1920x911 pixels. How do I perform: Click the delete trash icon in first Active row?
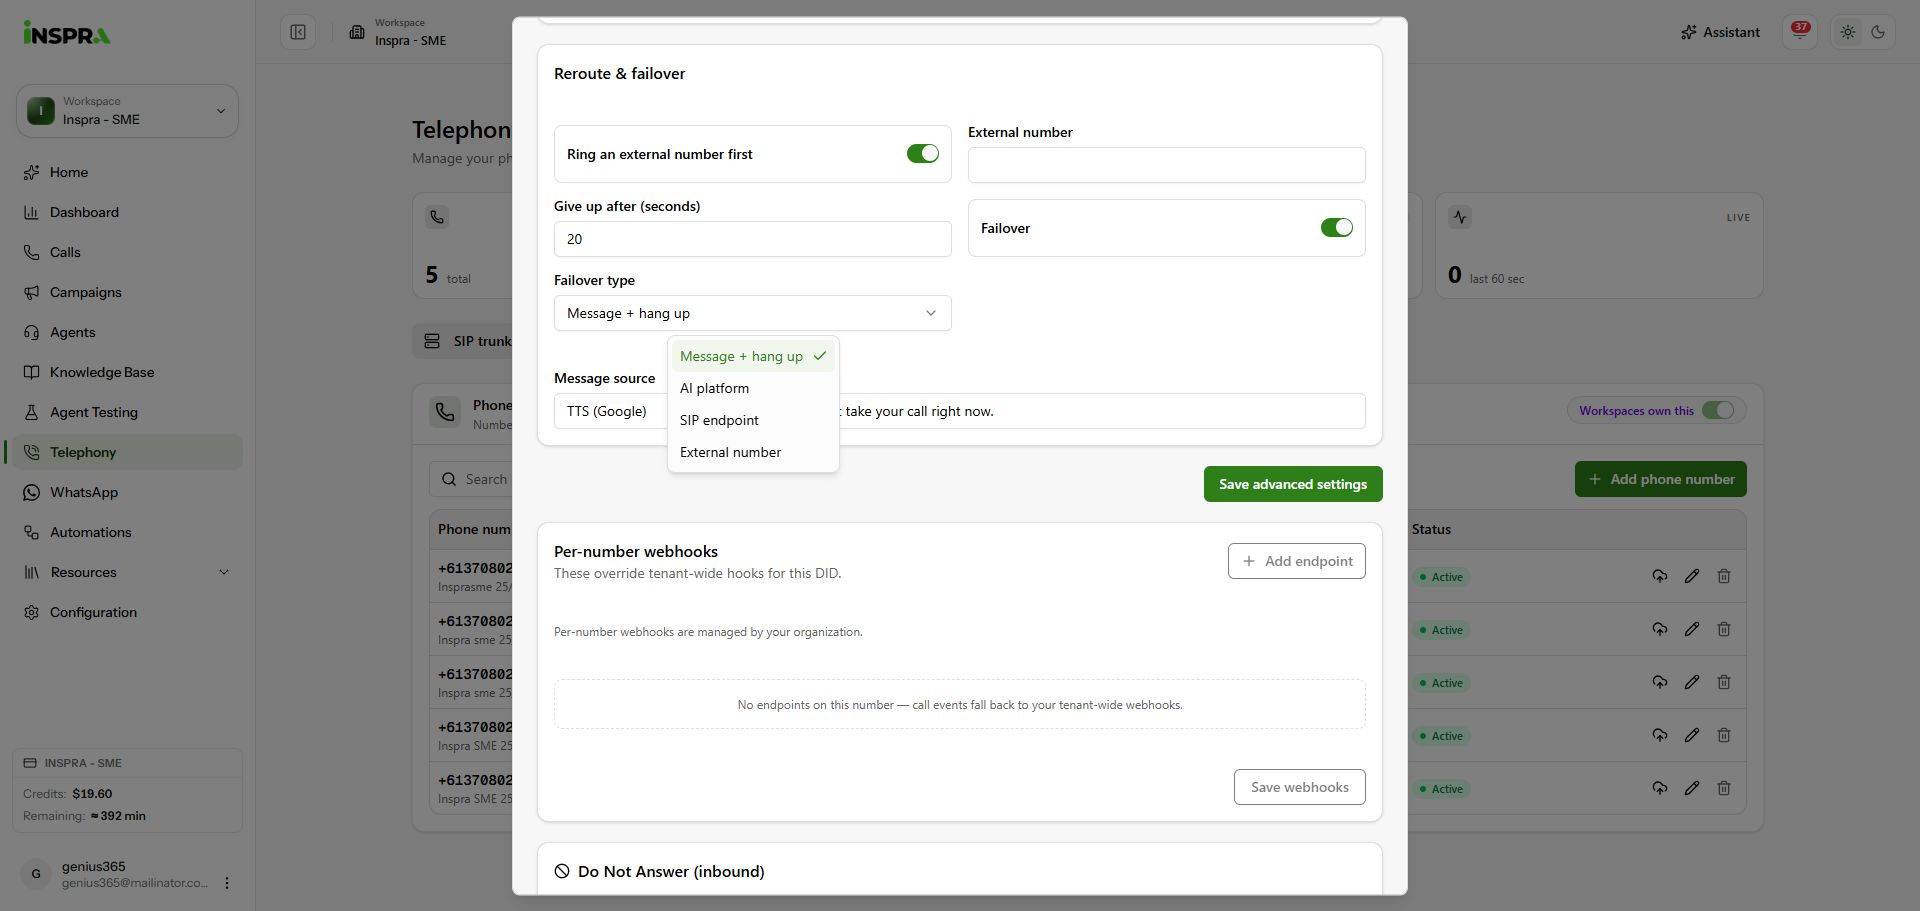(1724, 576)
